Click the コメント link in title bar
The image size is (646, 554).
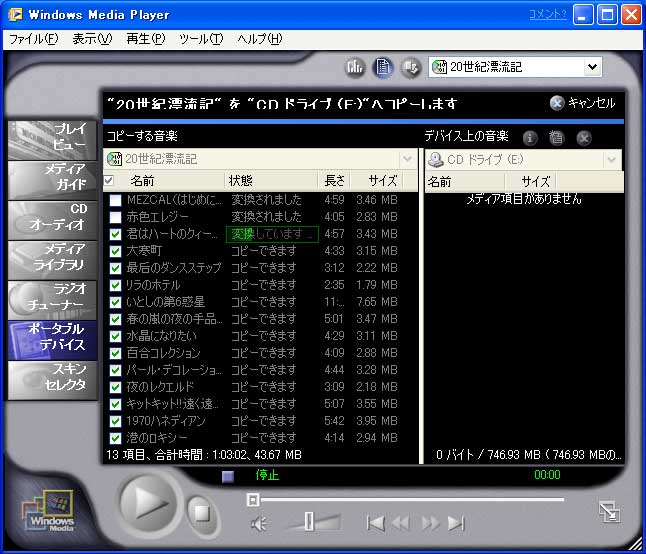click(x=548, y=14)
